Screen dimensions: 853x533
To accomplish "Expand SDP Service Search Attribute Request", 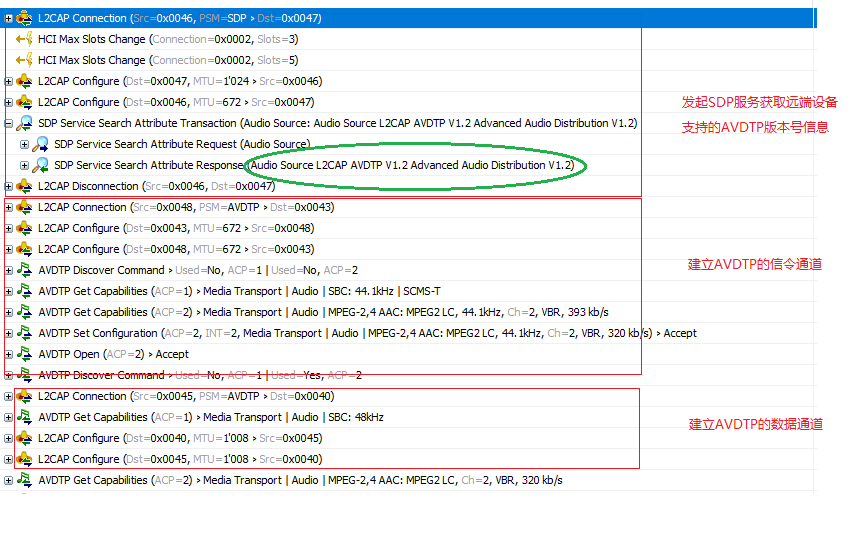I will (x=24, y=145).
